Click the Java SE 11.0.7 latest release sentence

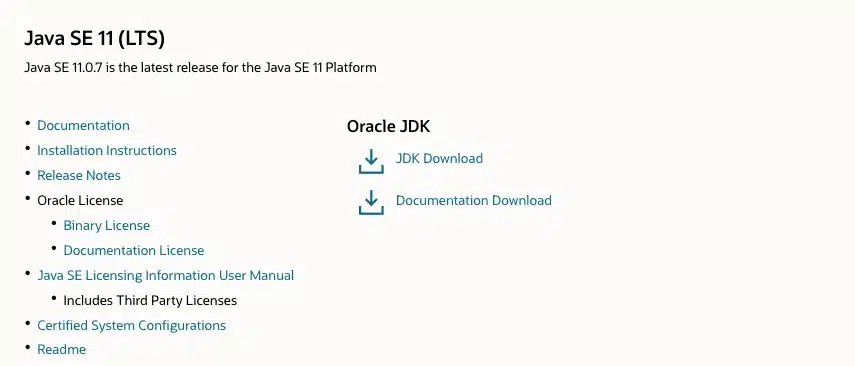(200, 68)
